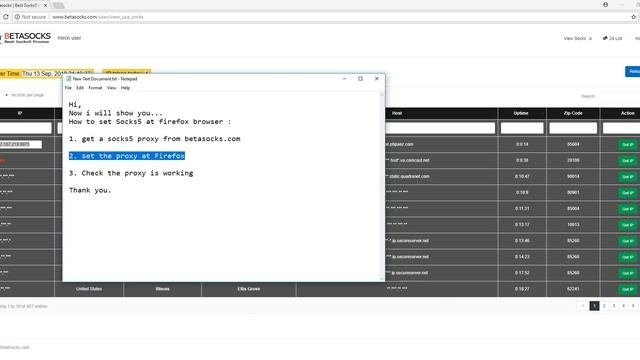Get IP for the quadranet.com host row

pos(627,177)
